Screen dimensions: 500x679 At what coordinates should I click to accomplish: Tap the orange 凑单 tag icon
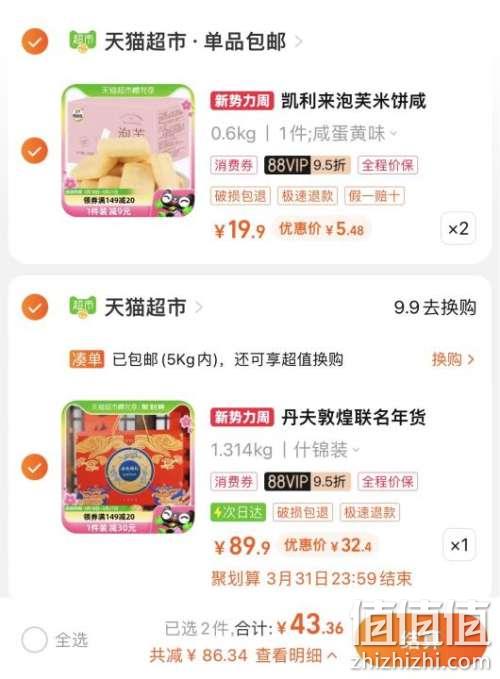tap(87, 359)
